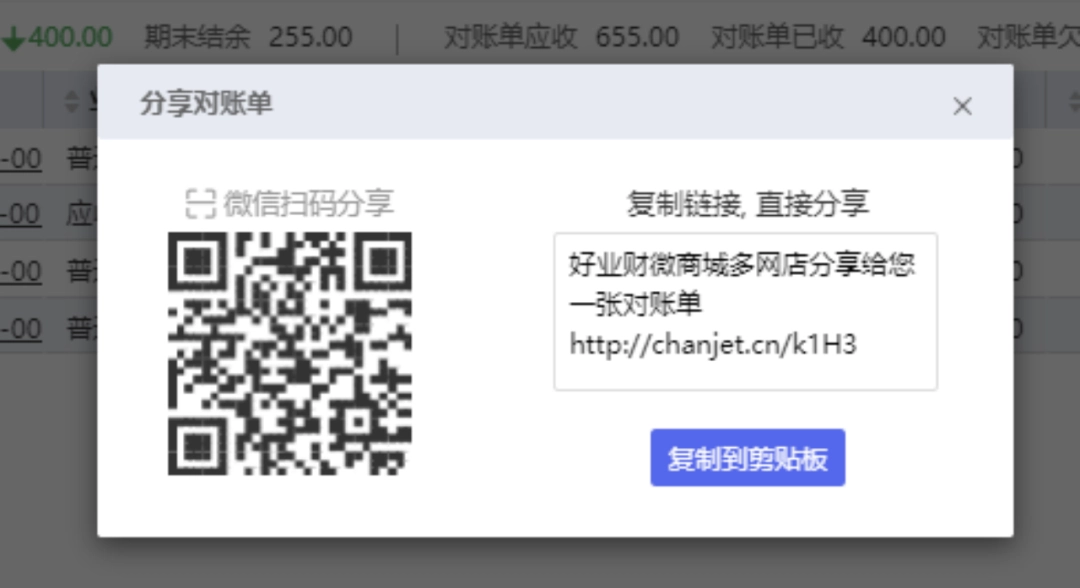
Task: Open the -00 link in the 应 row
Action: (x=21, y=215)
